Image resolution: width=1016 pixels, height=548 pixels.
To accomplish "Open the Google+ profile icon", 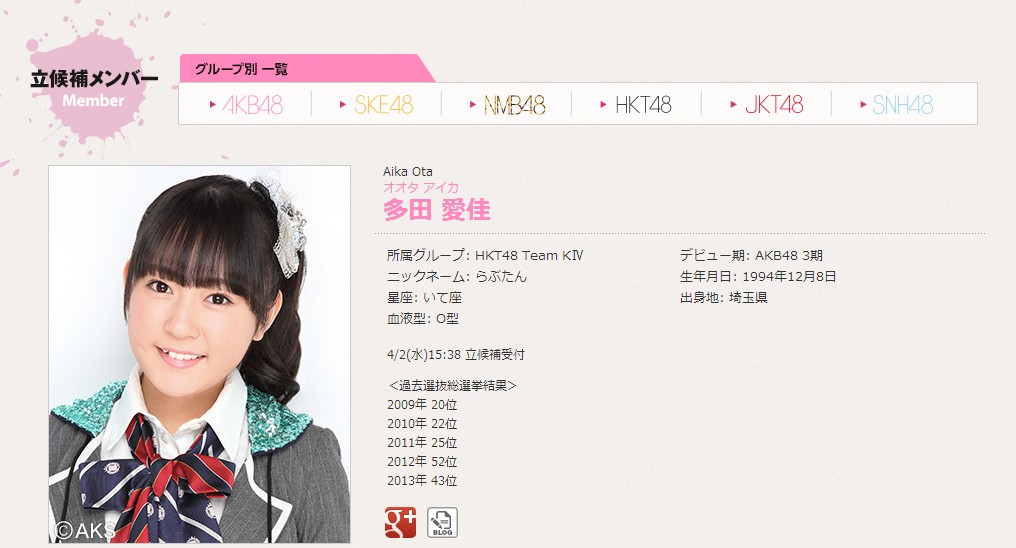I will click(x=400, y=523).
